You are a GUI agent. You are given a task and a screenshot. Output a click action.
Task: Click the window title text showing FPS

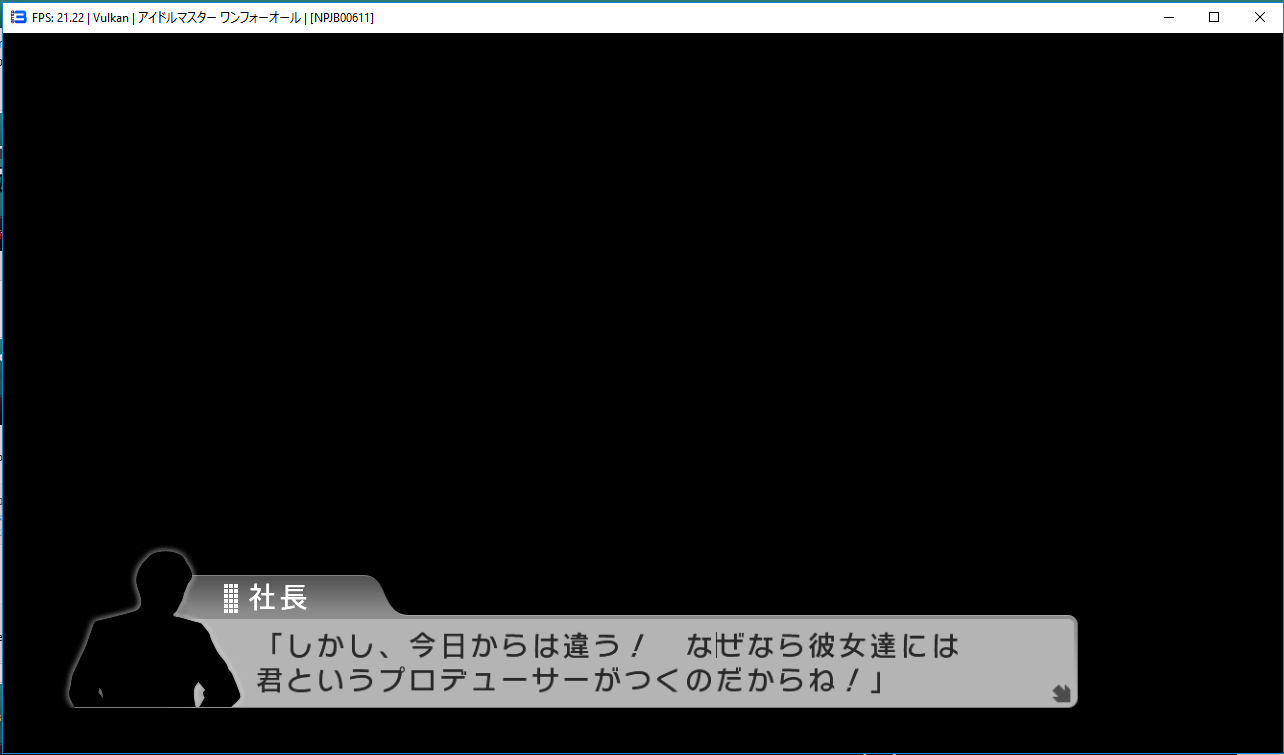(x=203, y=17)
